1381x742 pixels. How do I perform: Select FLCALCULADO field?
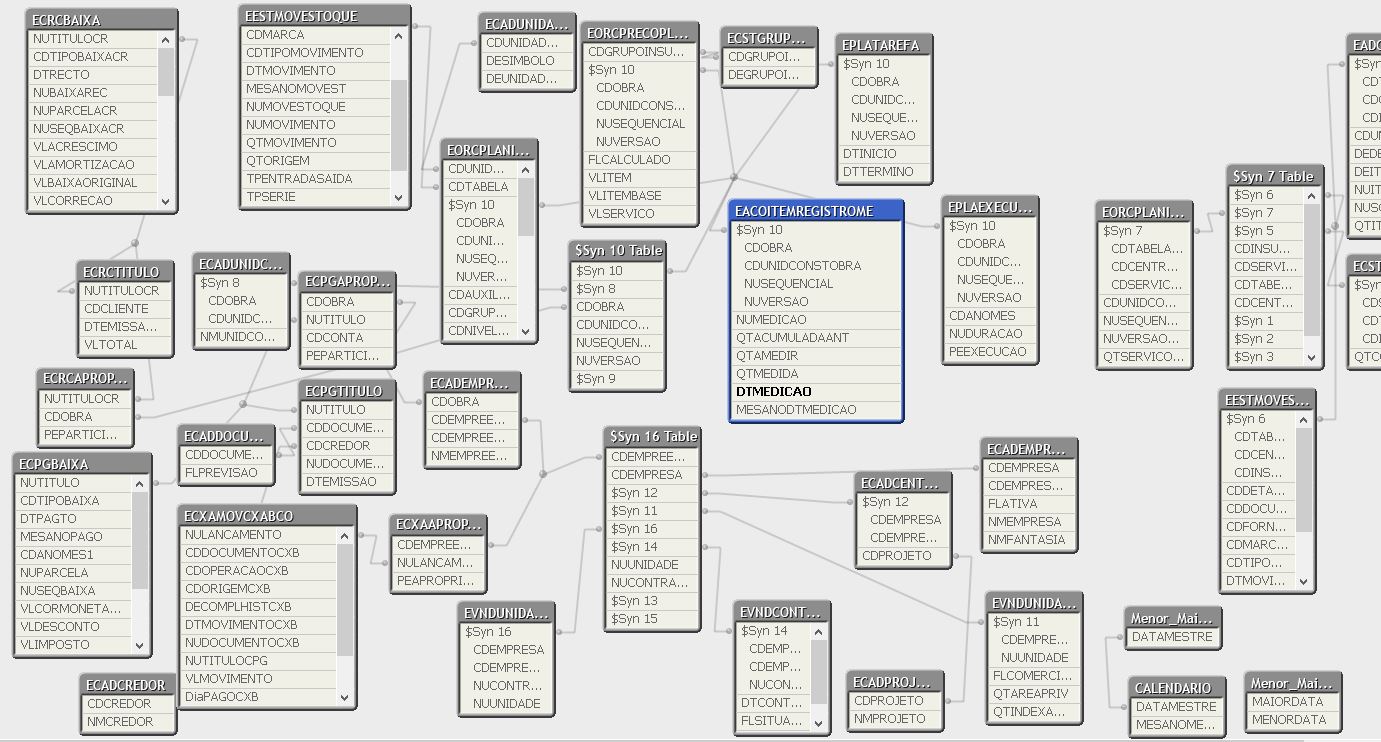pyautogui.click(x=640, y=160)
